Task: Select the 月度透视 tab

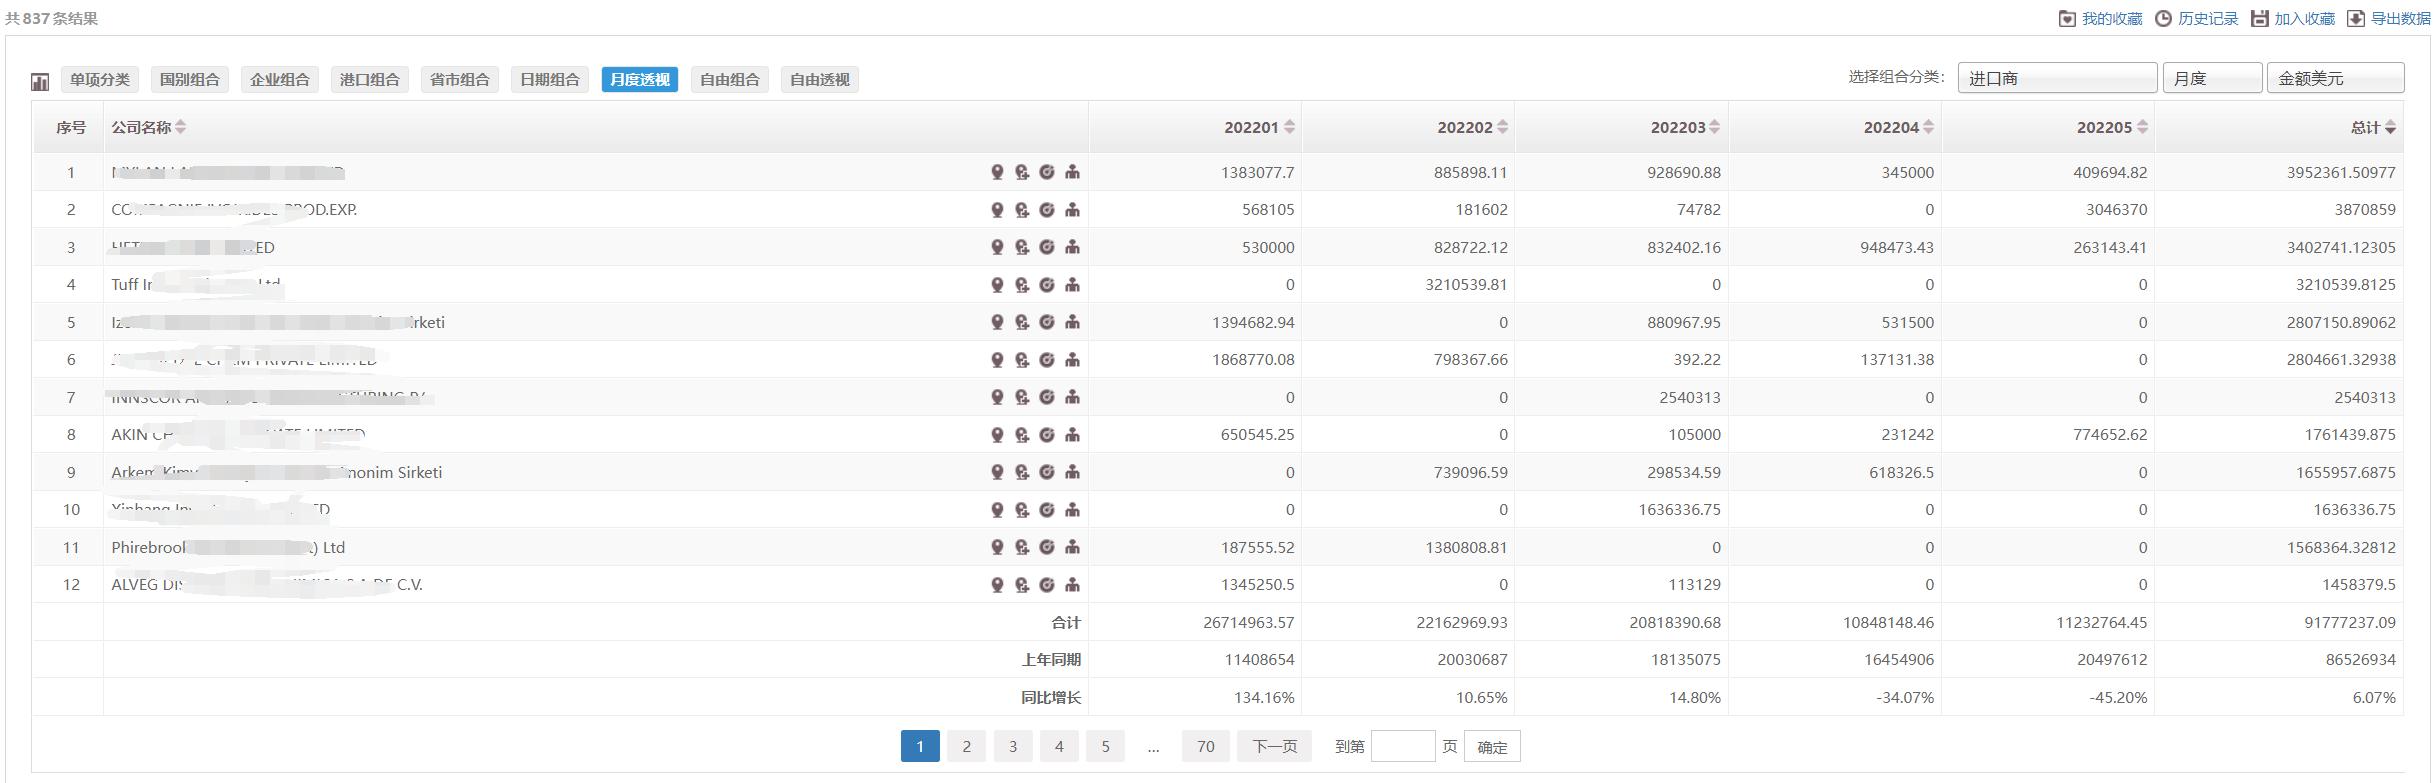Action: (640, 80)
